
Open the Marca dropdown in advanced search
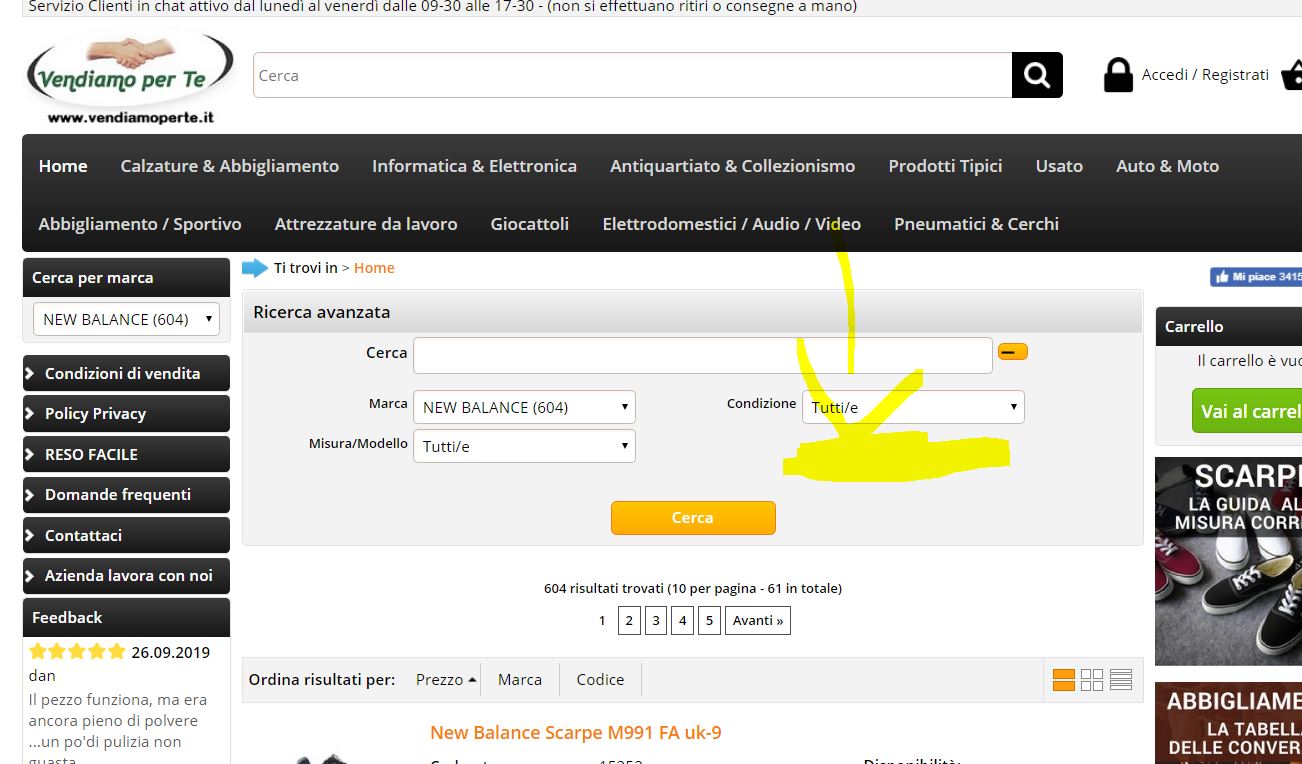524,407
